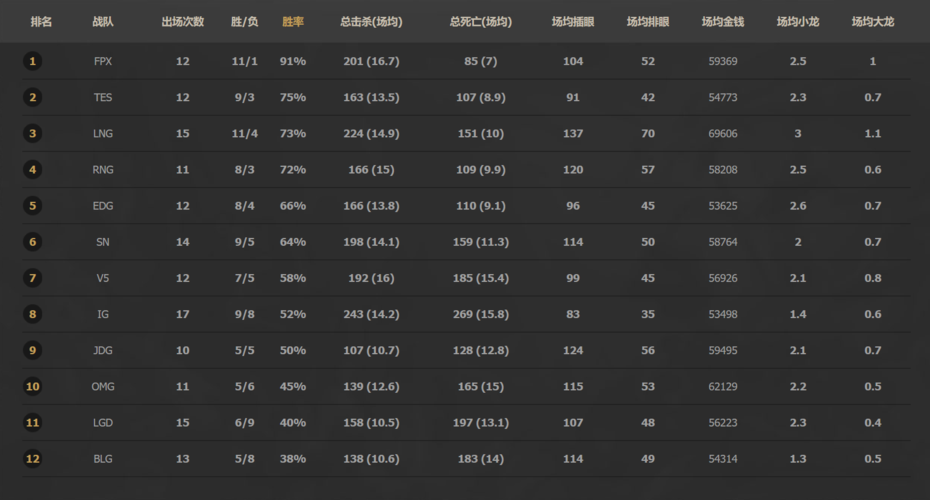
Task: Select the rank 9 badge
Action: pyautogui.click(x=33, y=351)
